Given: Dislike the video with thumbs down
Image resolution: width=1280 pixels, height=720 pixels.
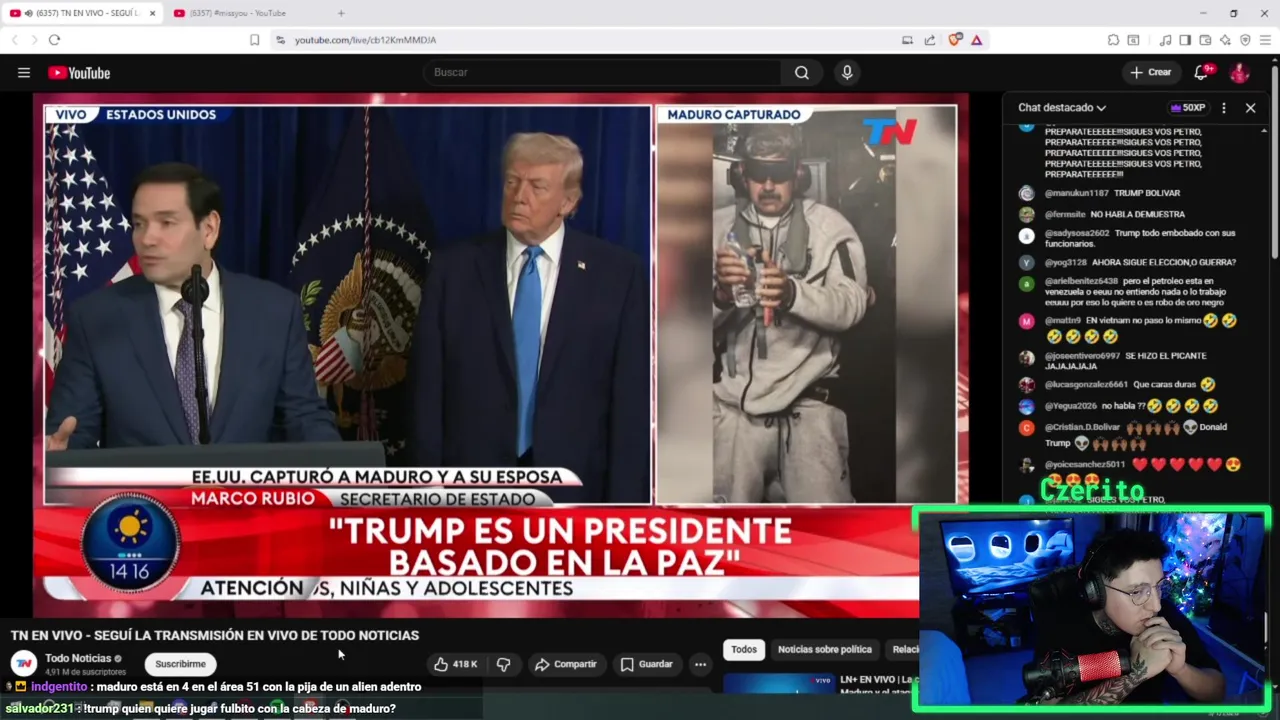Looking at the screenshot, I should tap(504, 664).
